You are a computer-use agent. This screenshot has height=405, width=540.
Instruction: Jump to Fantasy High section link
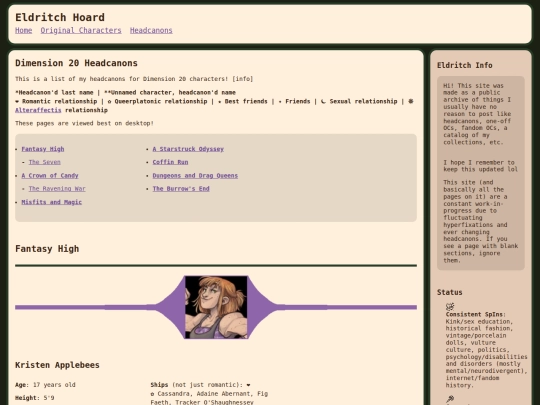[43, 149]
